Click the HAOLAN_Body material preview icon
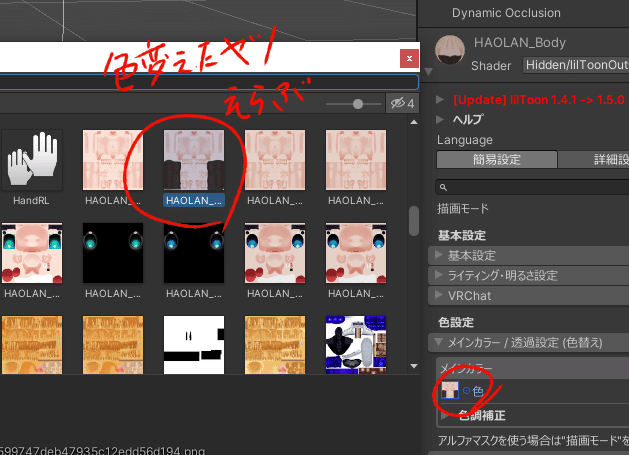This screenshot has height=455, width=629. (x=450, y=50)
